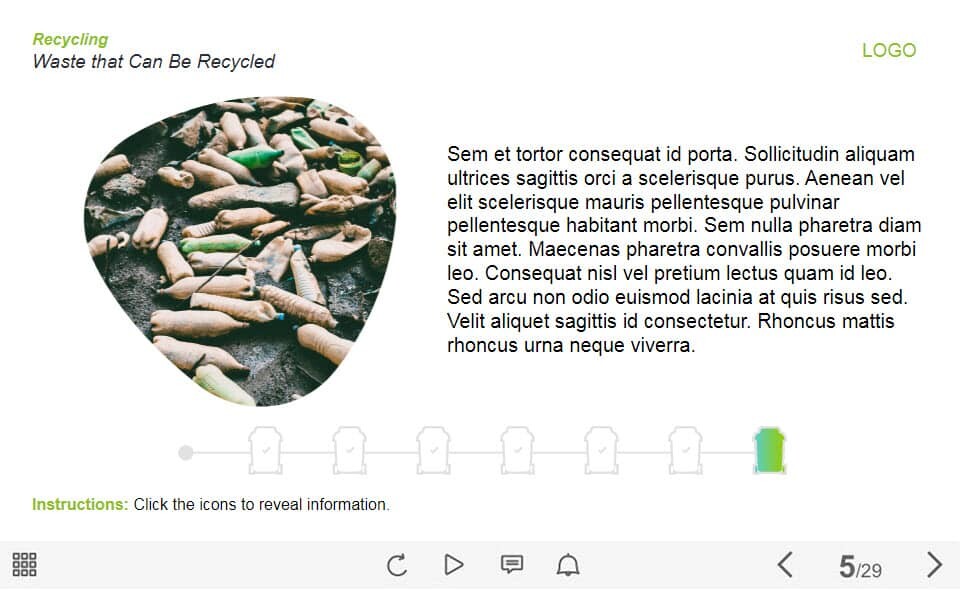Select the second recycling bin icon
Screen dimensions: 960x590
coord(349,451)
